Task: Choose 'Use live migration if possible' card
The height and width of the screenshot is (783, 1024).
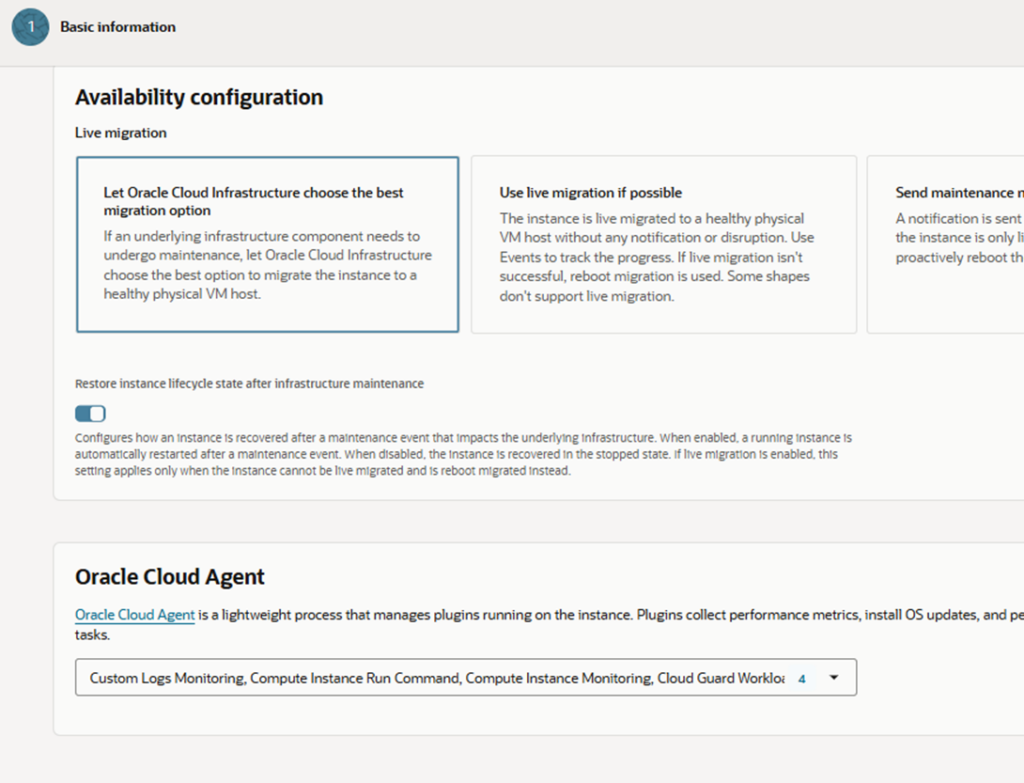Action: (x=663, y=244)
